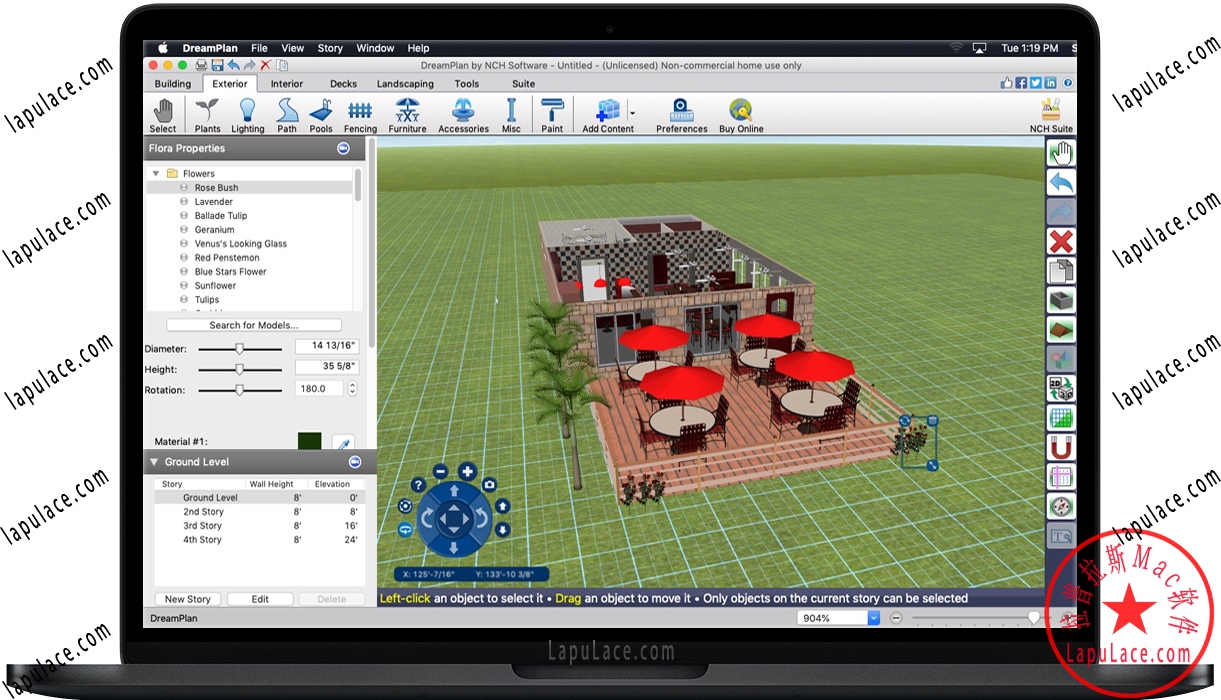Open the Pools tool
This screenshot has height=700, width=1221.
[x=321, y=115]
